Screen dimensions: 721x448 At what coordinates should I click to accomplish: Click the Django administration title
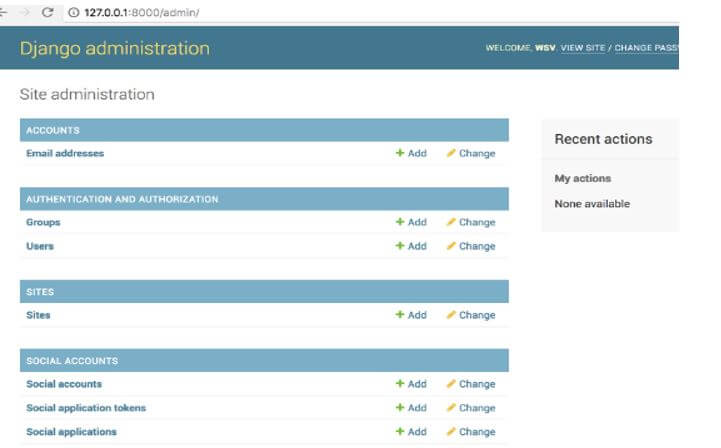(114, 48)
